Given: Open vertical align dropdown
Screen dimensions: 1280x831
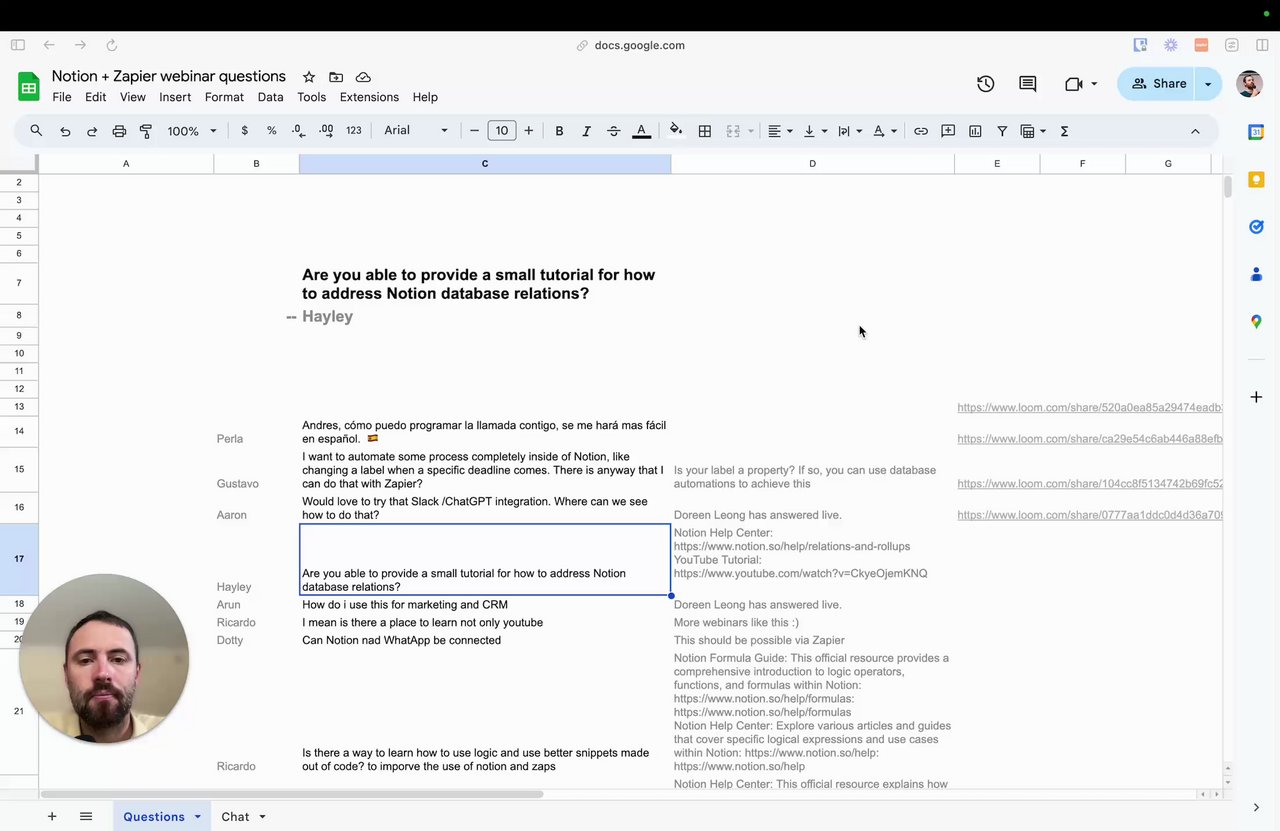Looking at the screenshot, I should pyautogui.click(x=815, y=131).
